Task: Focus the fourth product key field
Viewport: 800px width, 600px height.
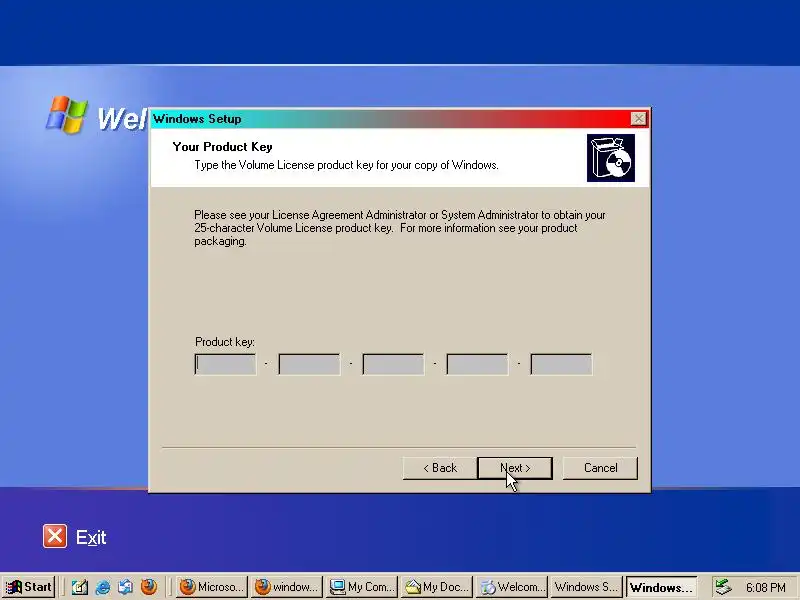Action: click(x=478, y=364)
